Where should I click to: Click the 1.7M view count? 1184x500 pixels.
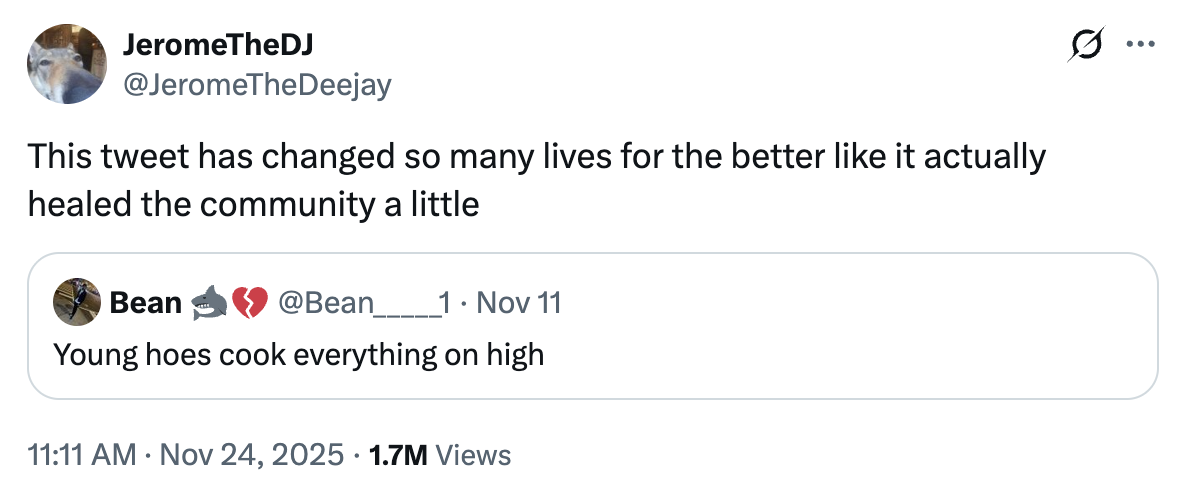pyautogui.click(x=398, y=455)
